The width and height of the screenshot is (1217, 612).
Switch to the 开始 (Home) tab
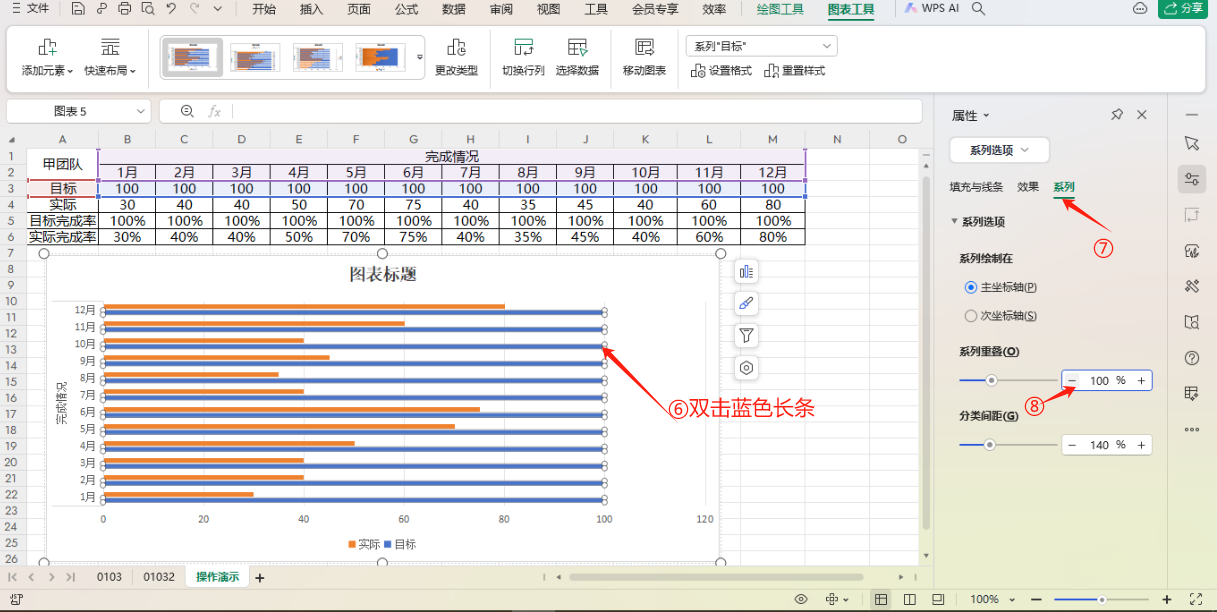click(264, 9)
